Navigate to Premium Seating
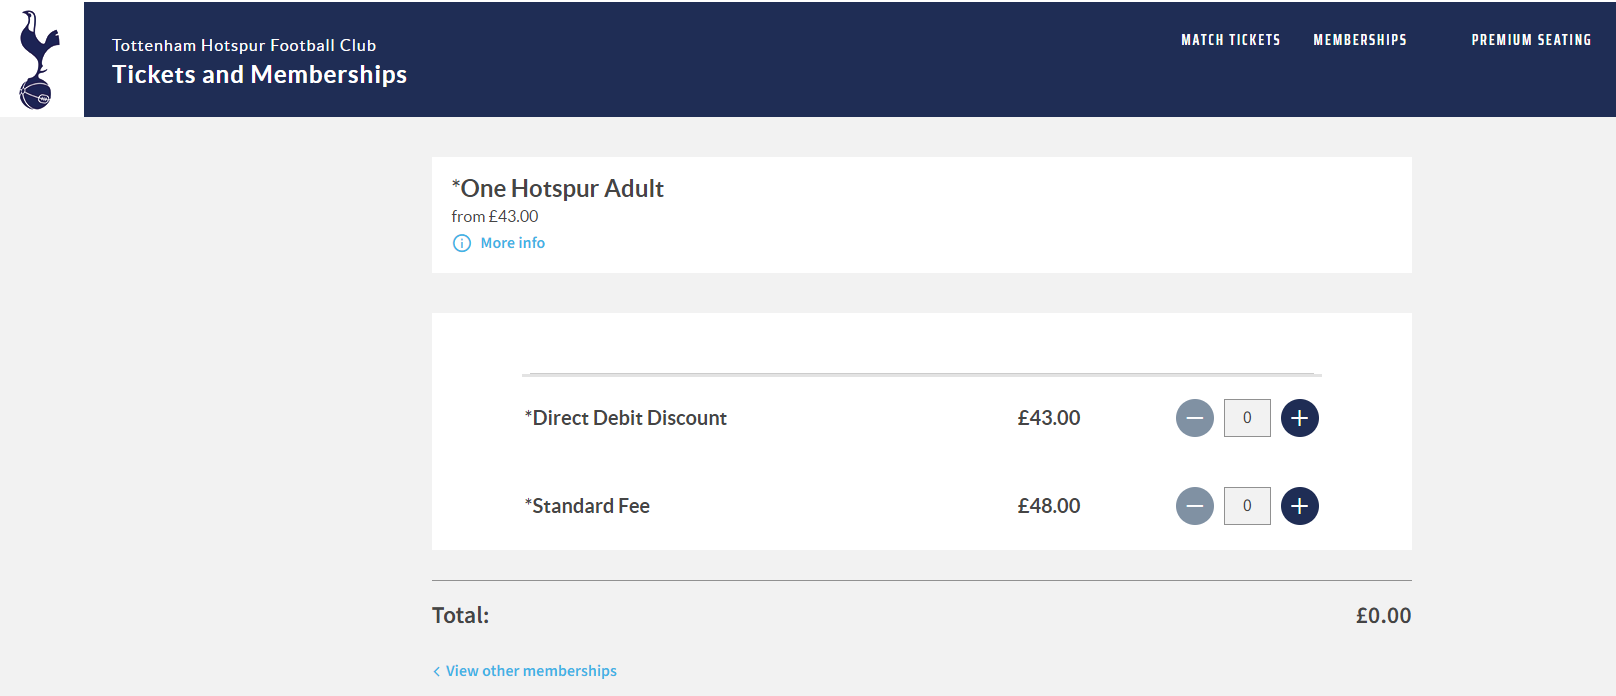 1531,40
